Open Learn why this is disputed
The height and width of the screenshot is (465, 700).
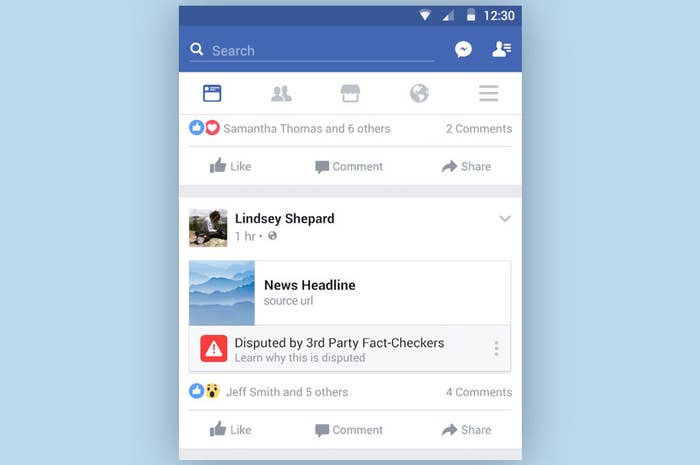point(300,358)
